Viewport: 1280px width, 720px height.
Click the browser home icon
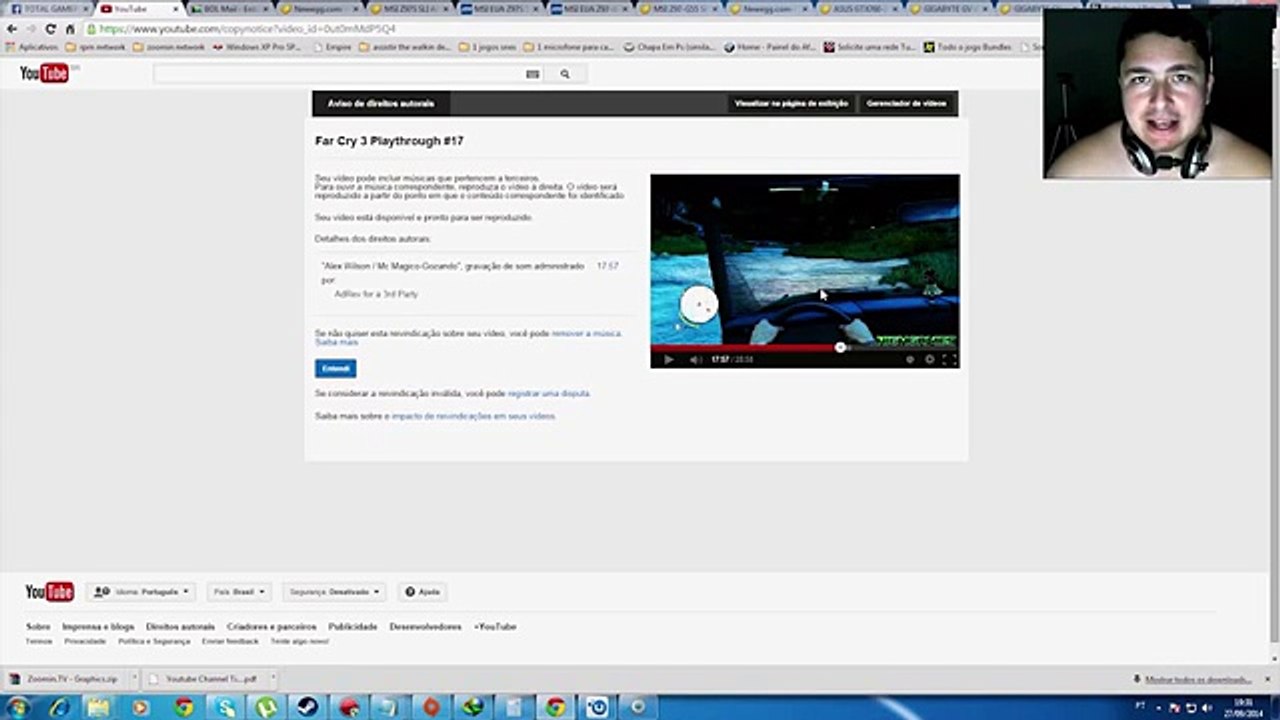[x=69, y=29]
